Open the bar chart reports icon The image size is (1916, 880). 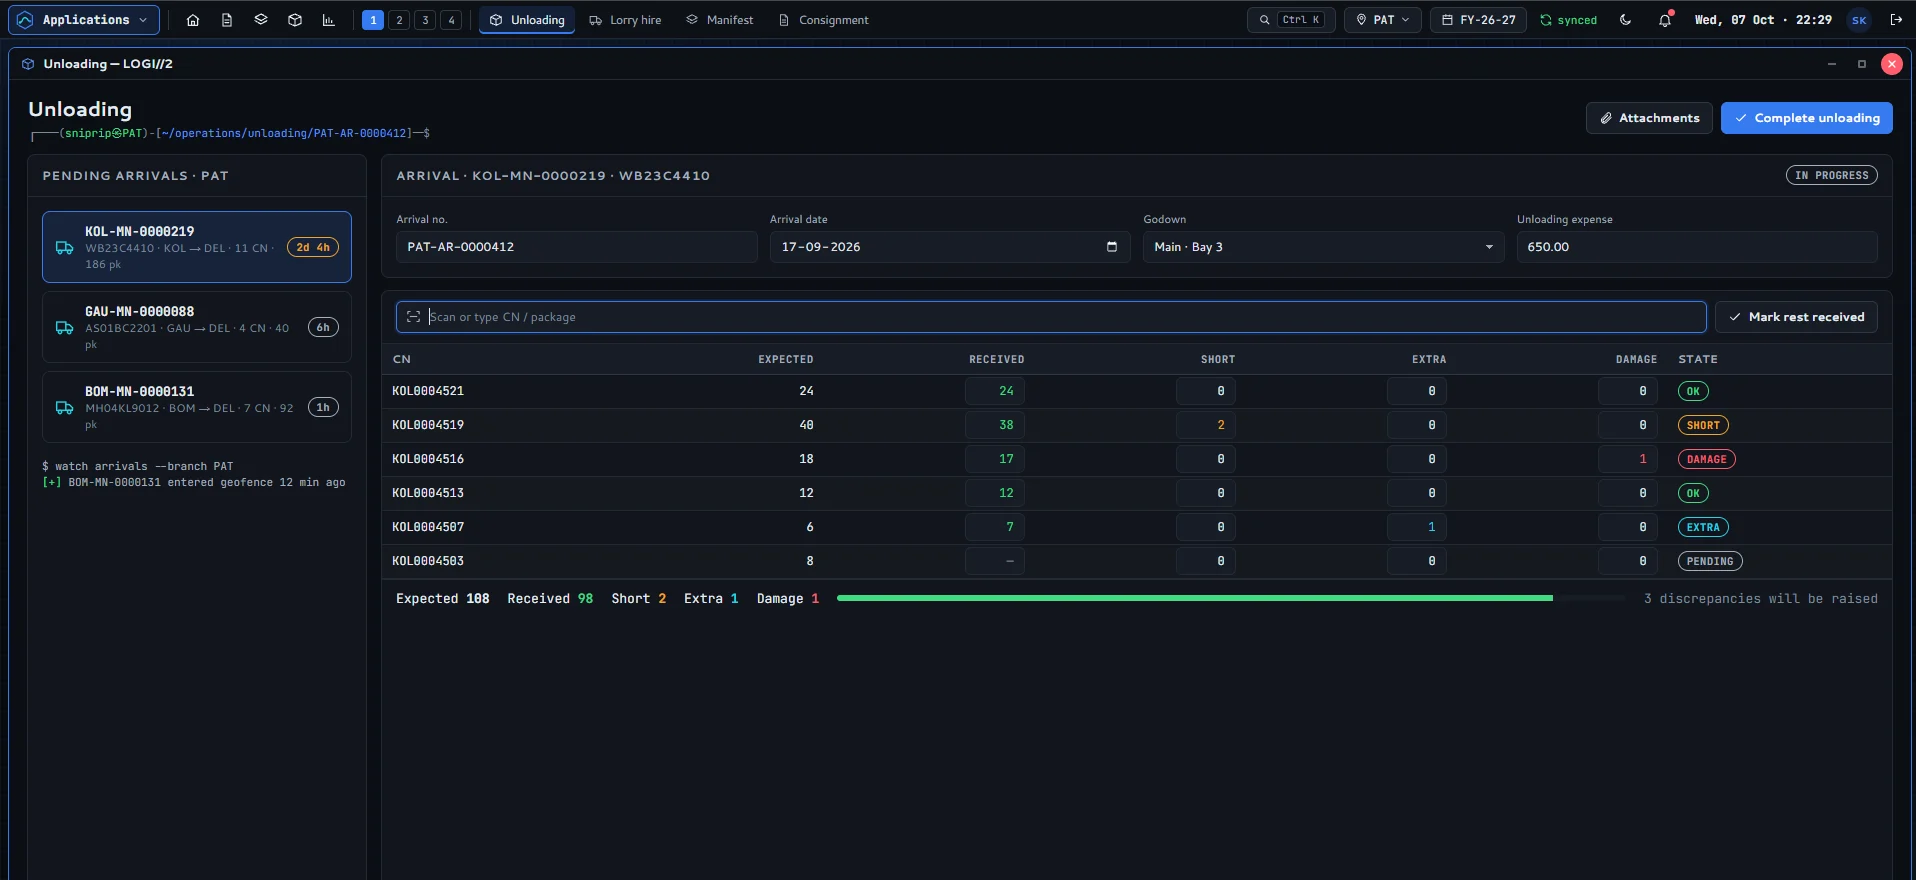[x=328, y=20]
